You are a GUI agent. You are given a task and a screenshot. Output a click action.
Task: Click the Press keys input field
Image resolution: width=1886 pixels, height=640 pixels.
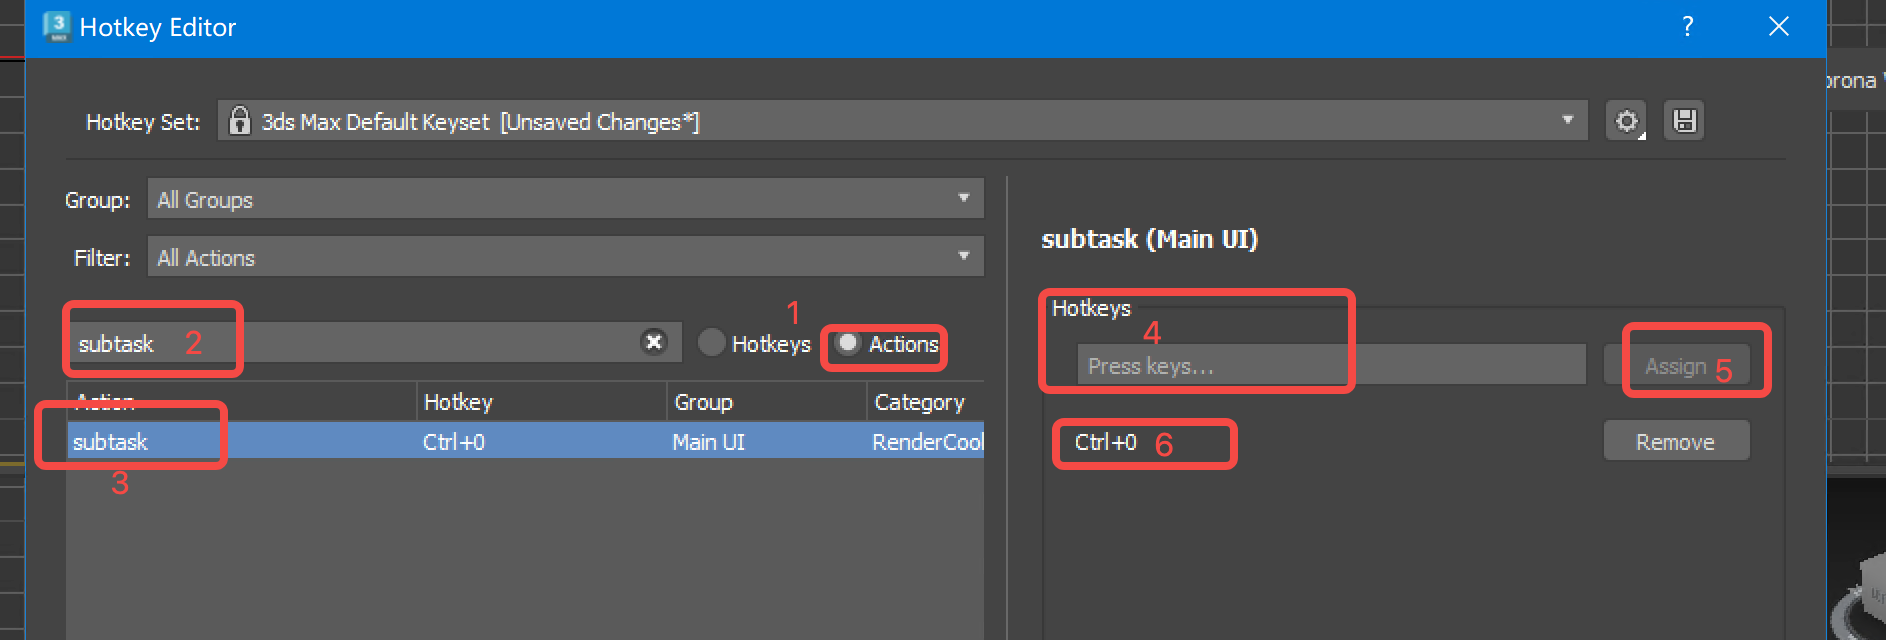coord(1330,366)
